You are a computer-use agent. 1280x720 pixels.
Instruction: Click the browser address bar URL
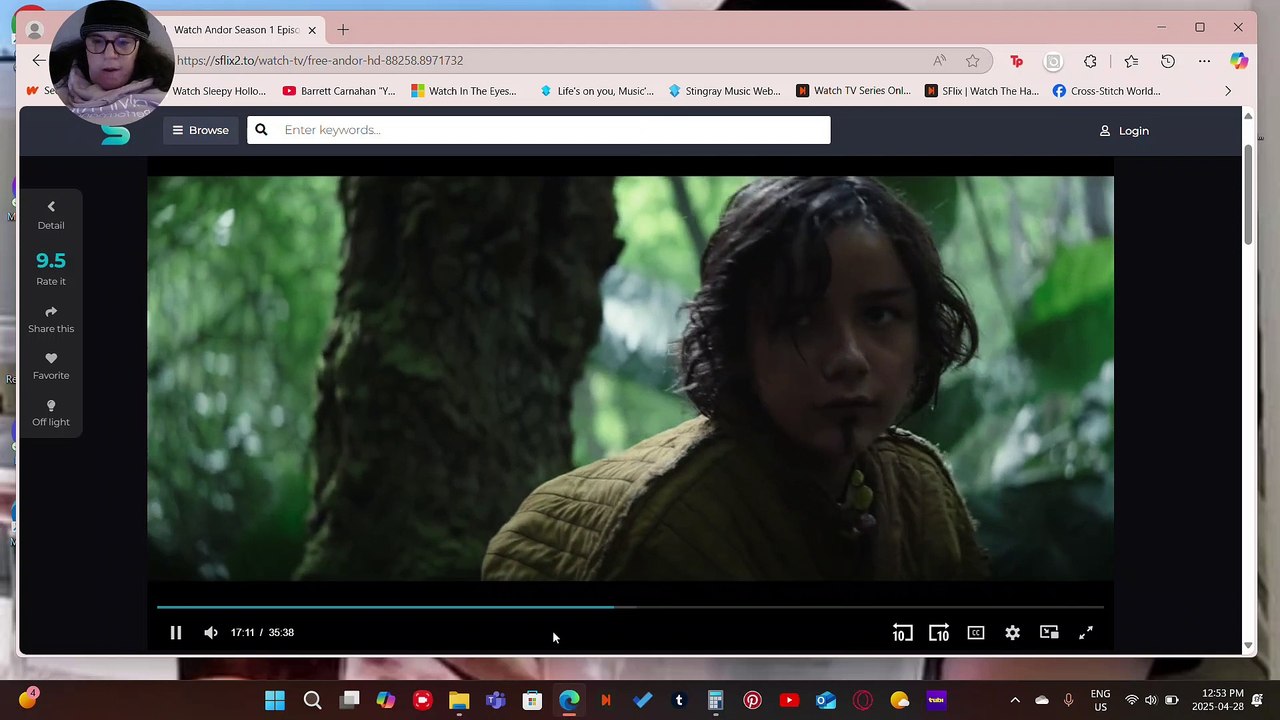coord(320,61)
